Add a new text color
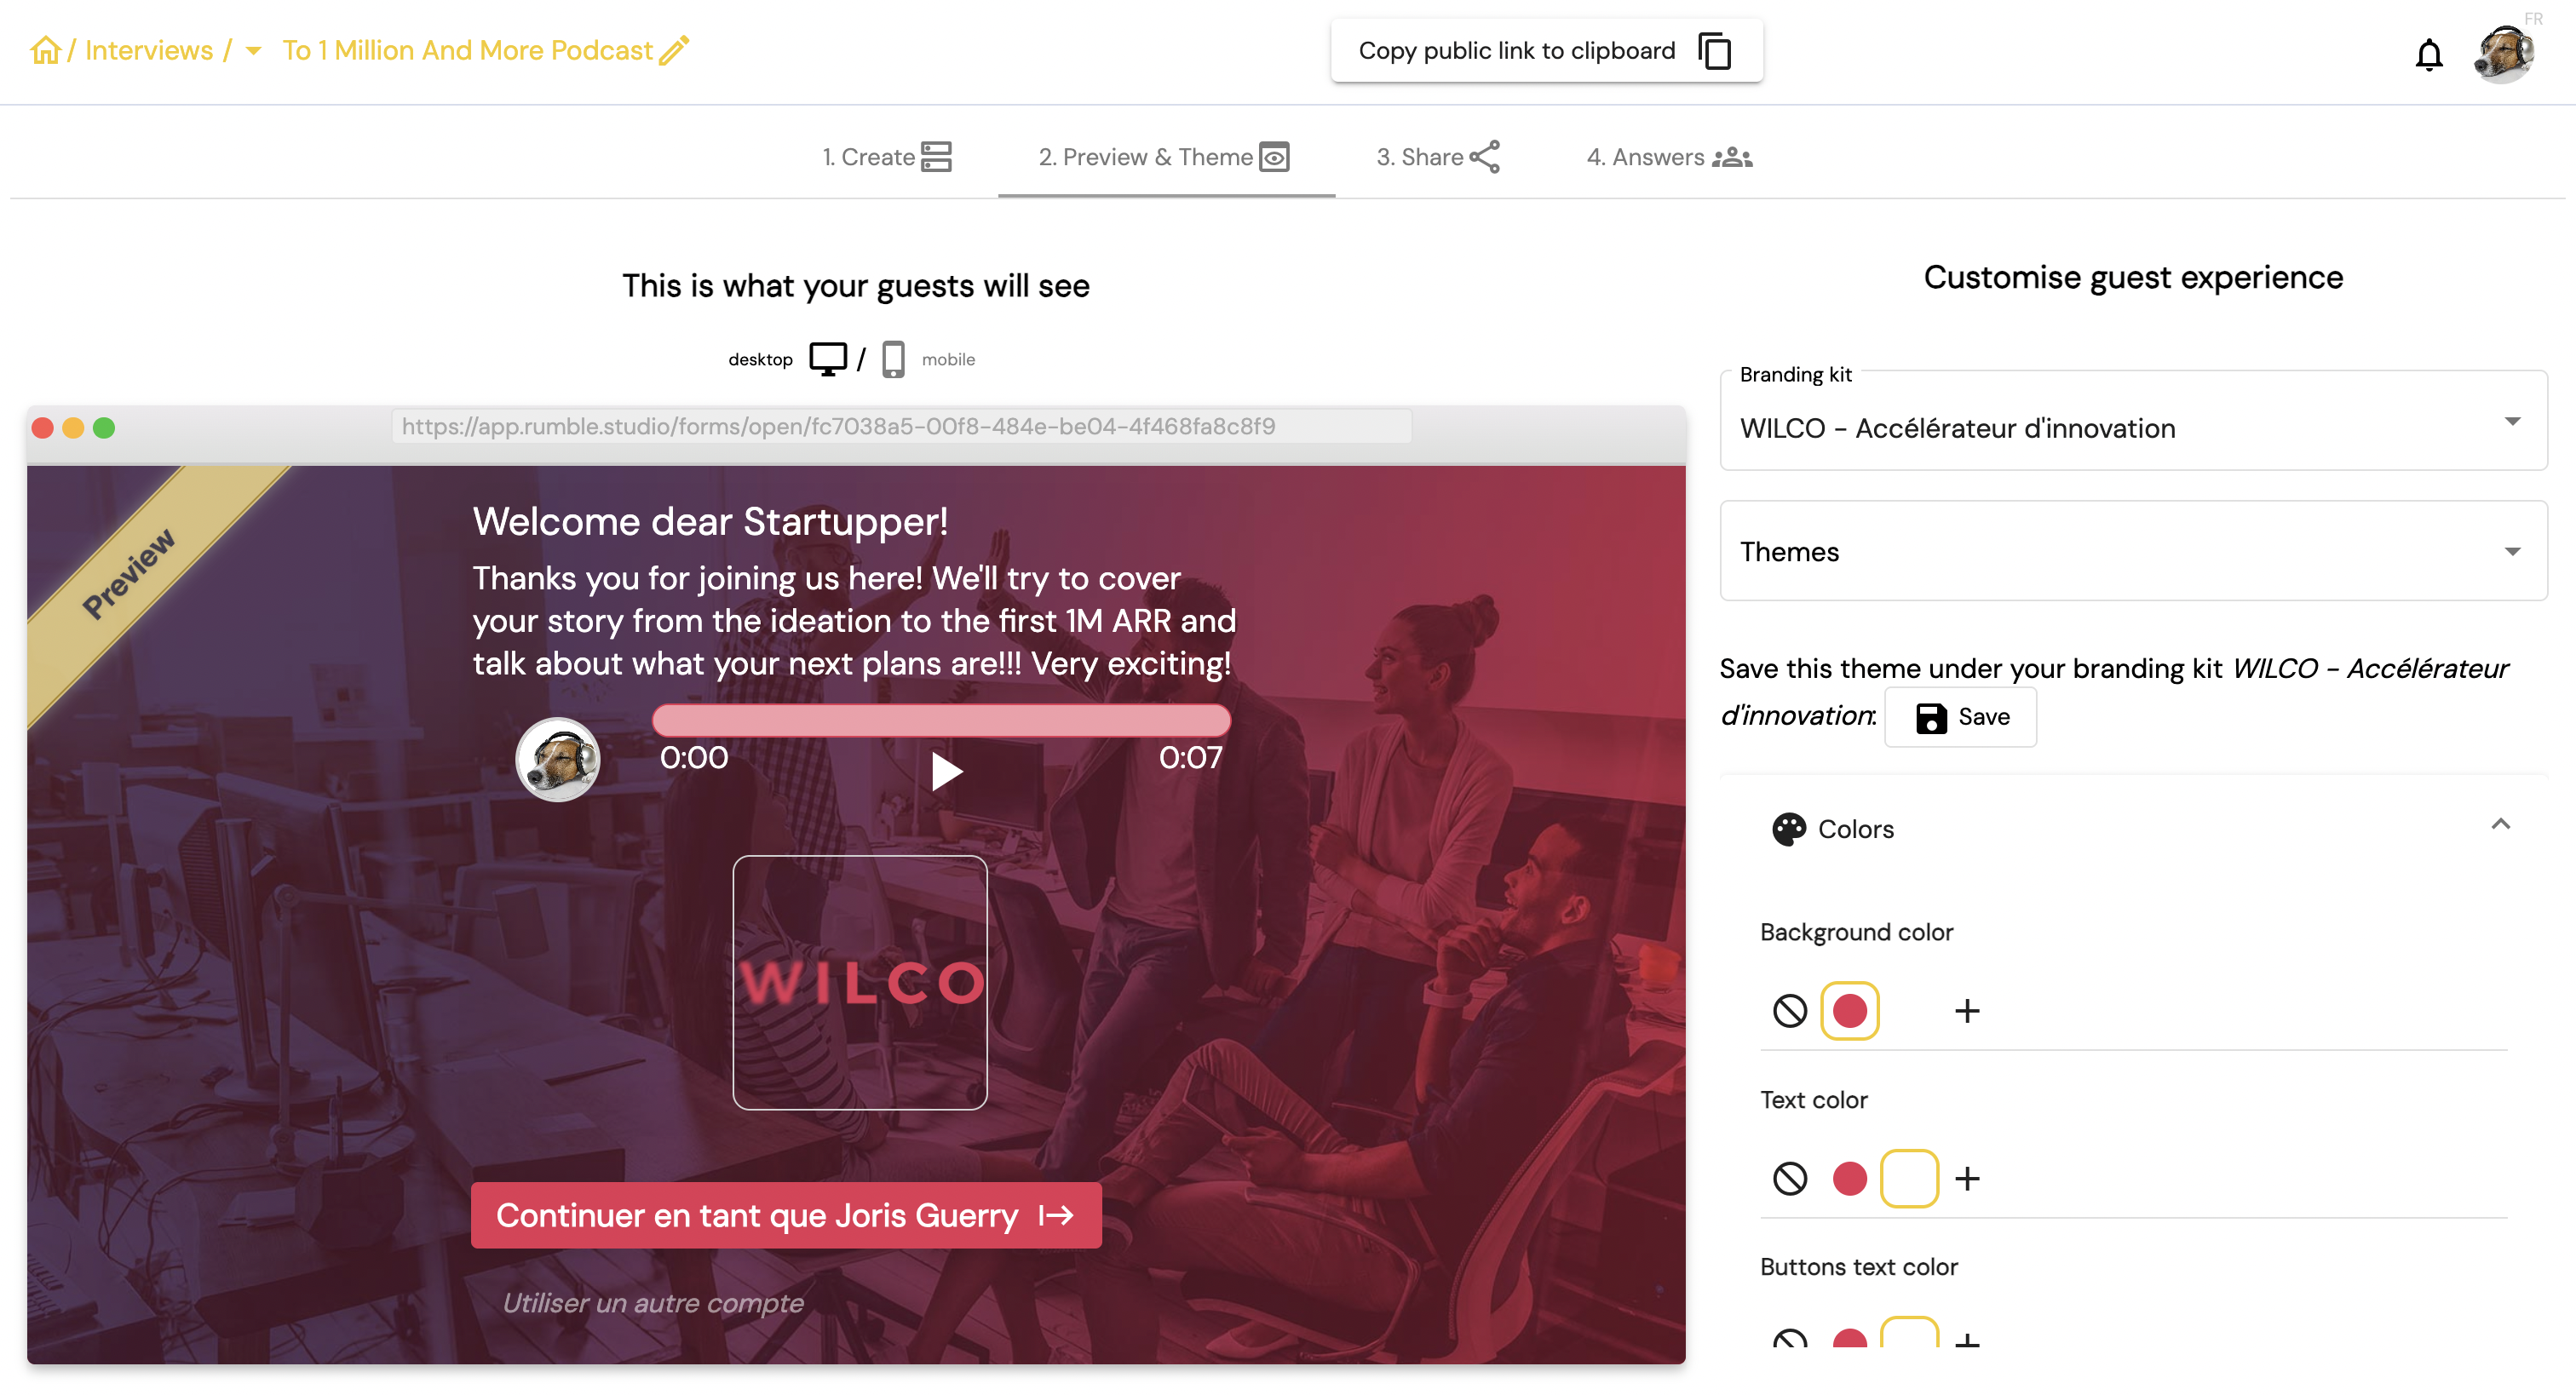2576x1395 pixels. click(1966, 1179)
